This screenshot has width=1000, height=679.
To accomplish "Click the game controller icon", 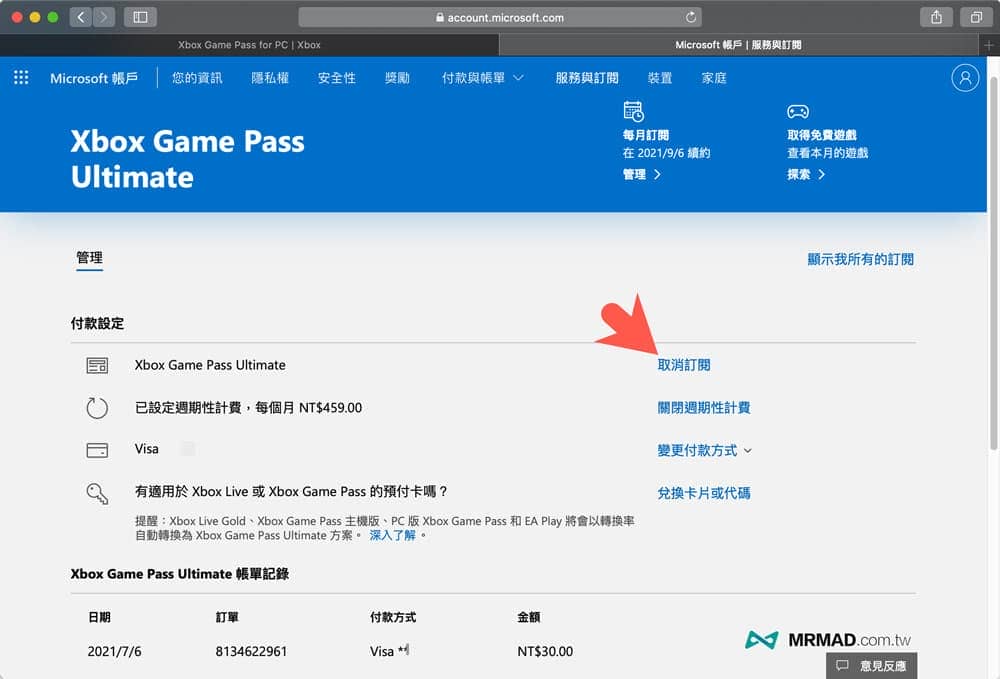I will (x=798, y=112).
